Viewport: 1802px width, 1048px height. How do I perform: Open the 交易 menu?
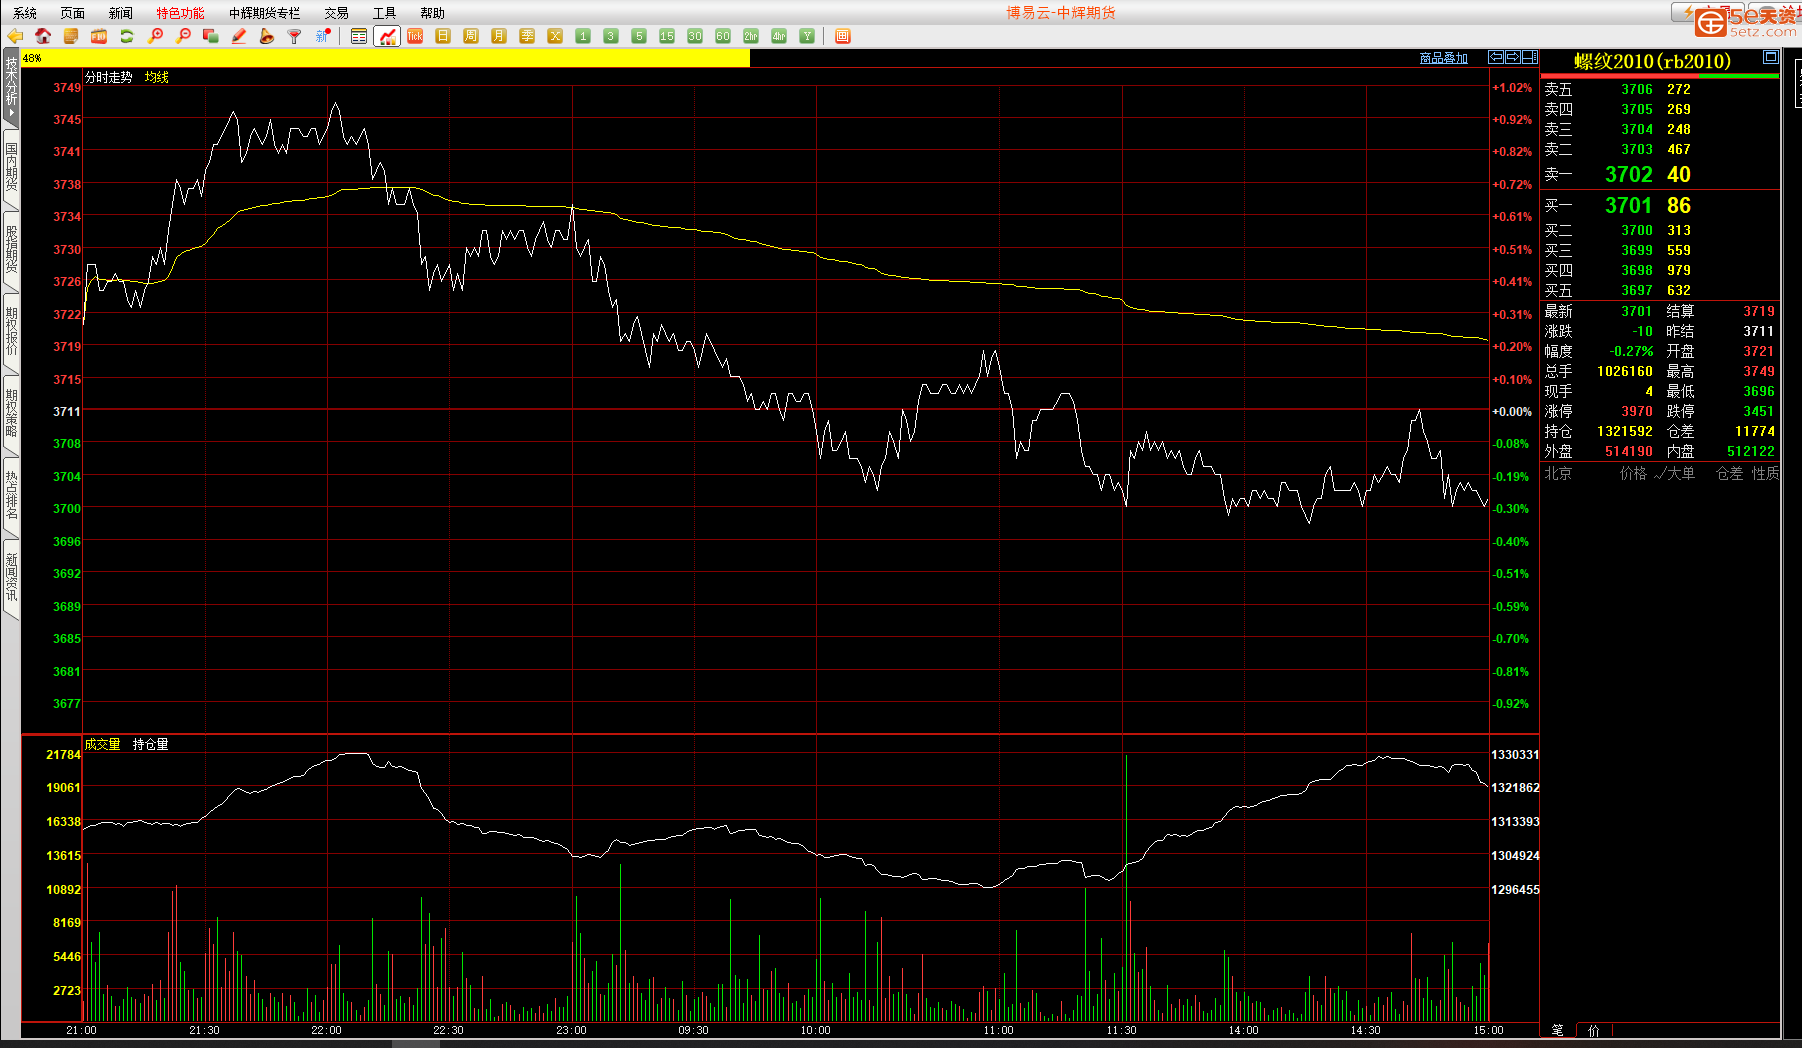[x=336, y=13]
